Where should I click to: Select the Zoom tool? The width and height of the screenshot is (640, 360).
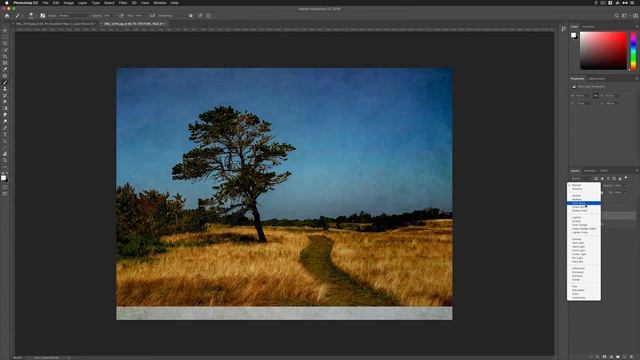[x=5, y=160]
